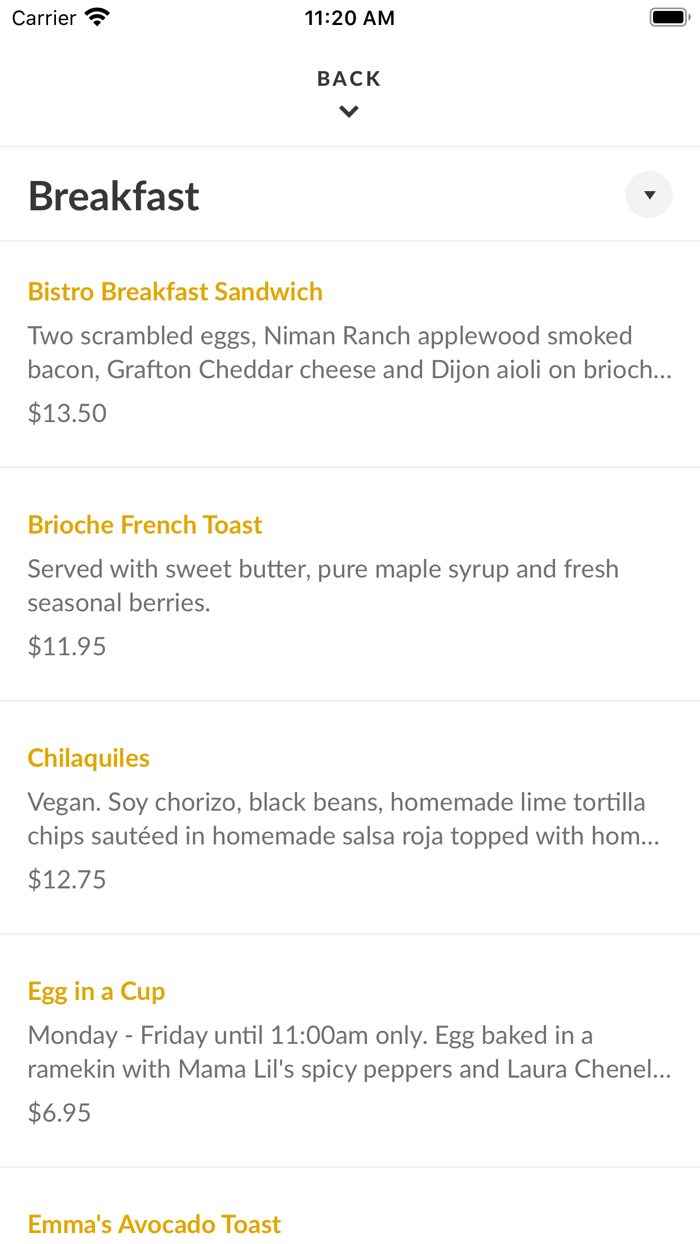Image resolution: width=700 pixels, height=1244 pixels.
Task: Select the Chilaquiles menu item
Action: (89, 758)
